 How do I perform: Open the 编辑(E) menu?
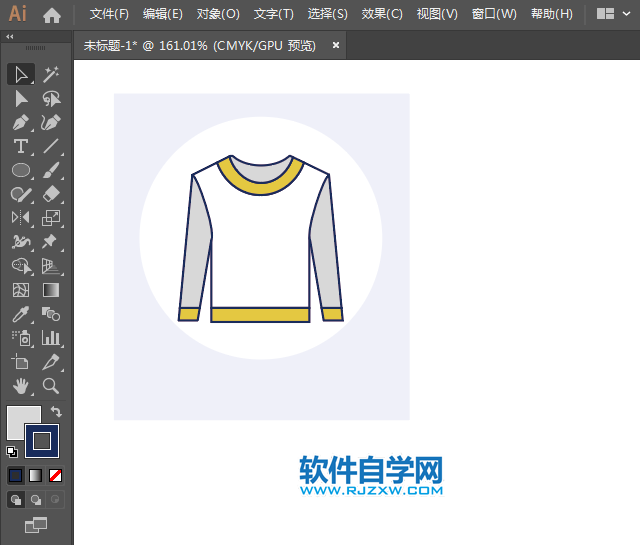click(162, 14)
